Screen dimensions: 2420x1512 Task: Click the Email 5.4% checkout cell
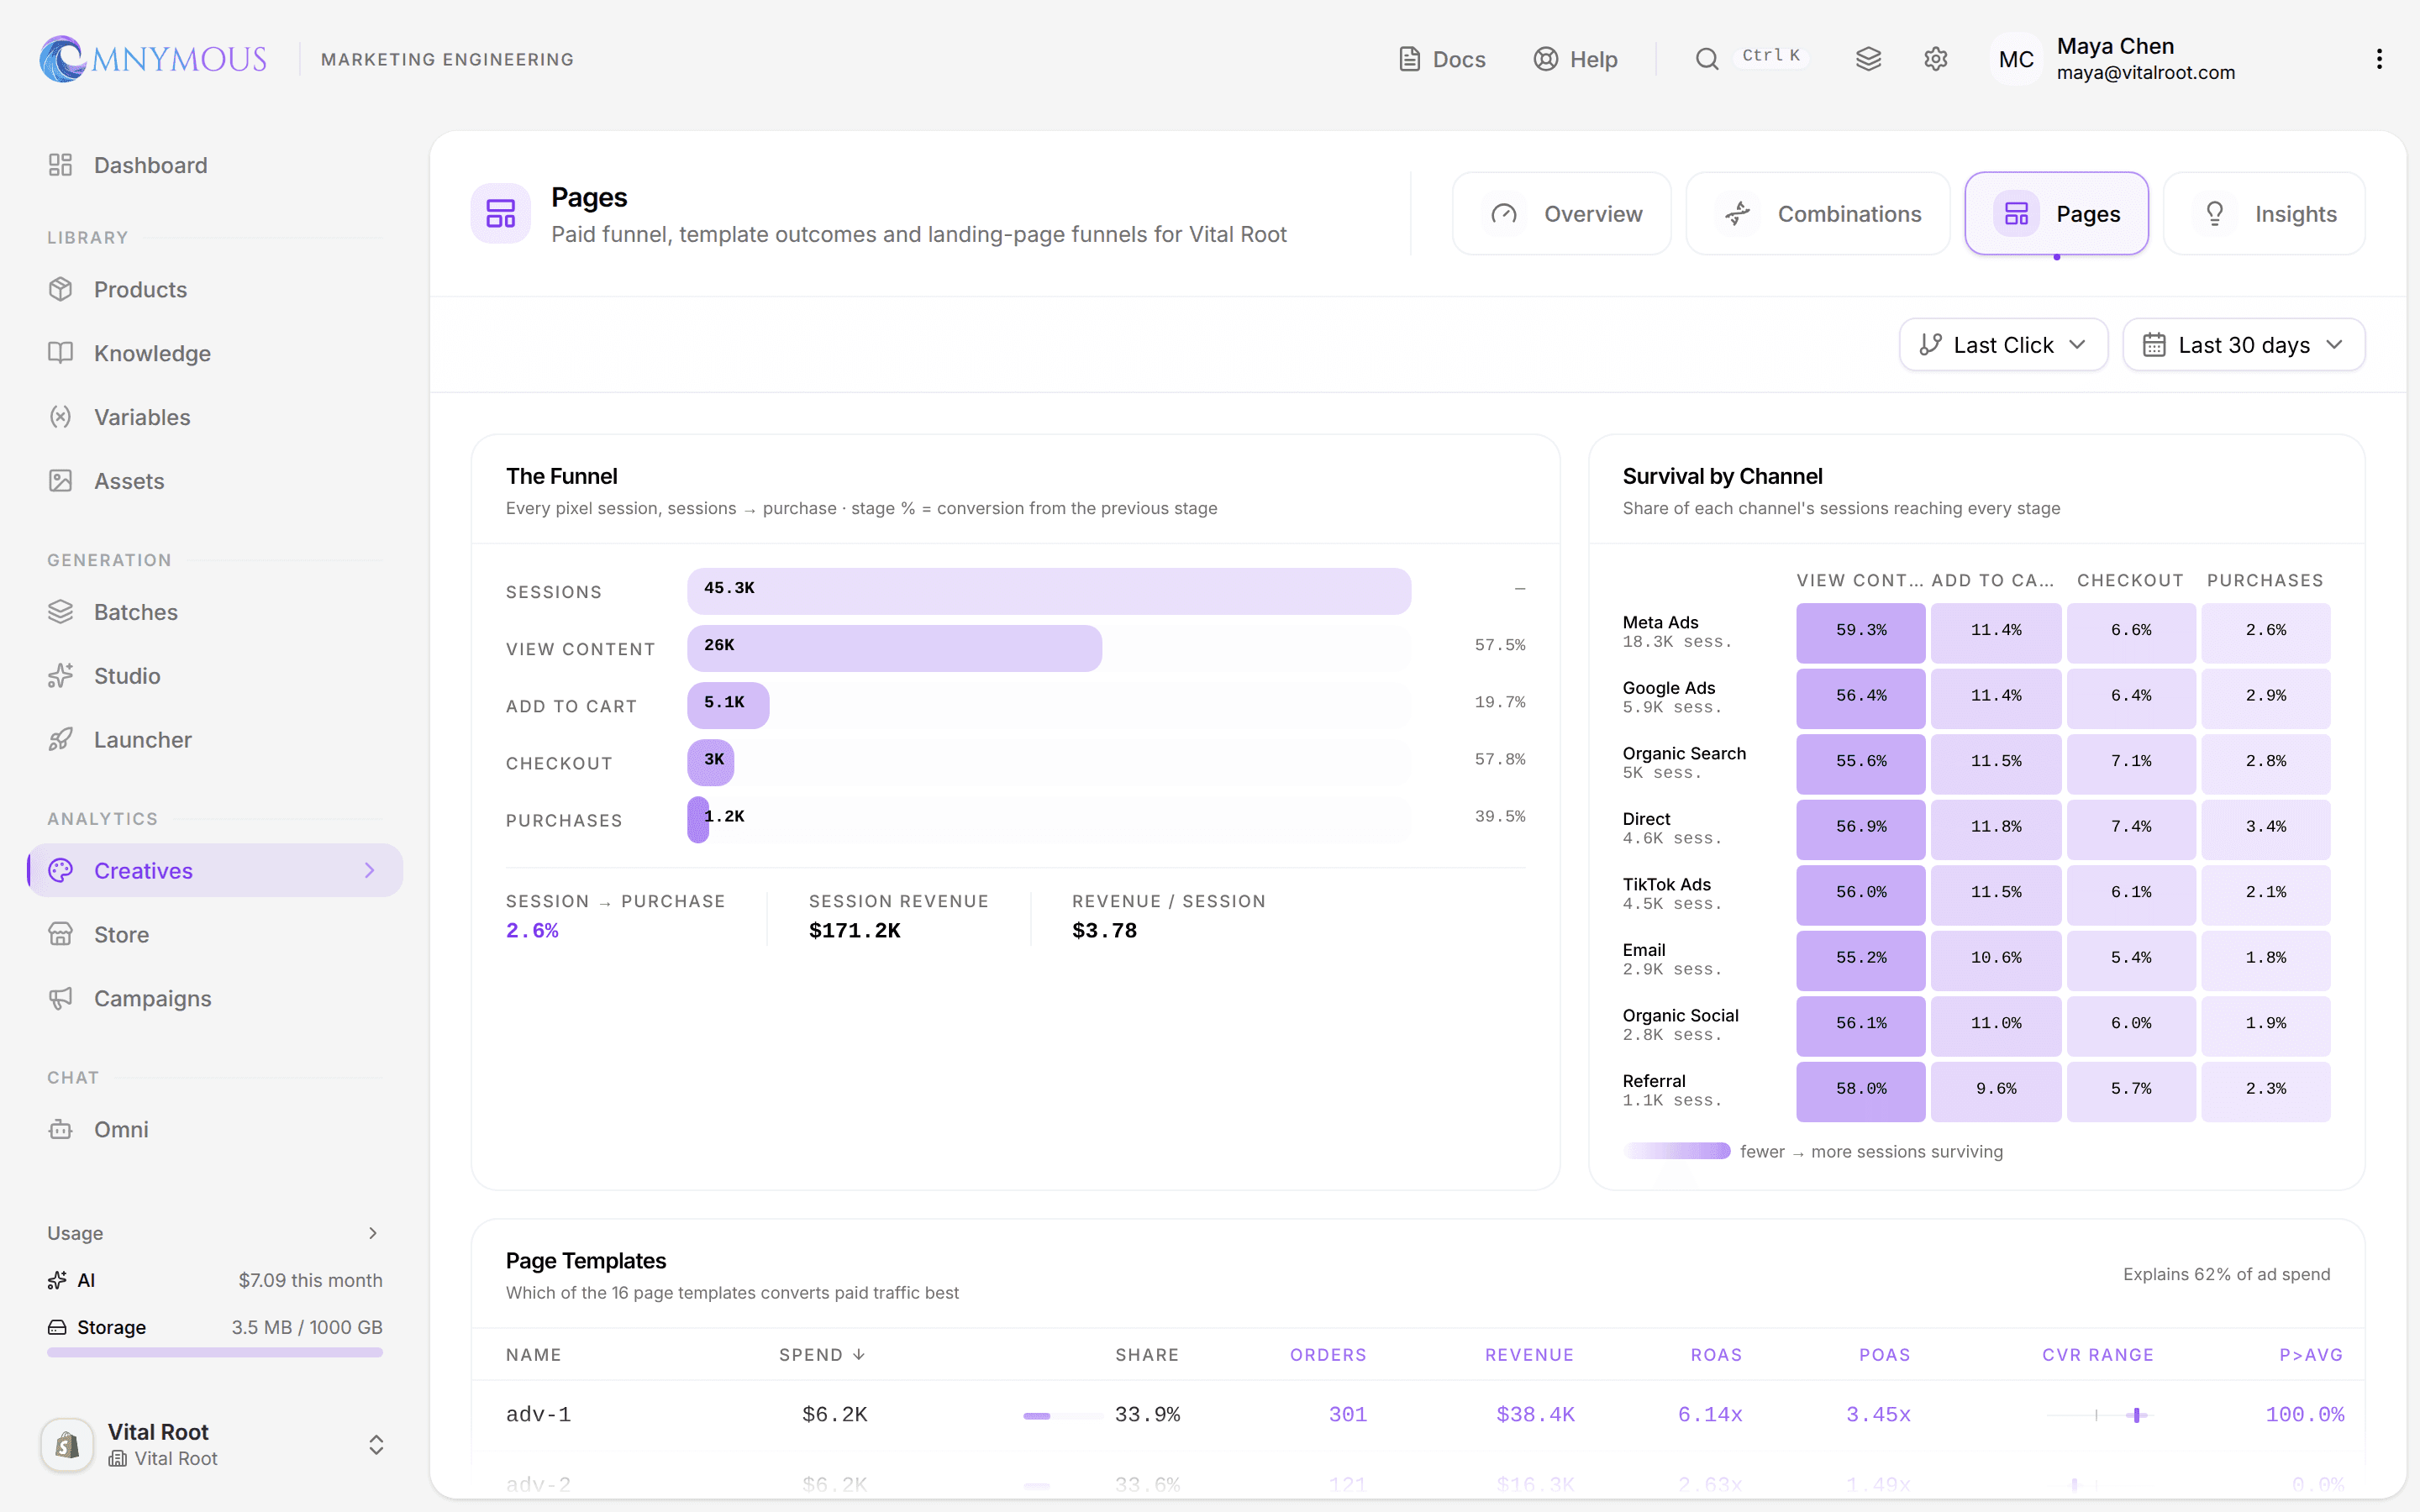(x=2131, y=959)
